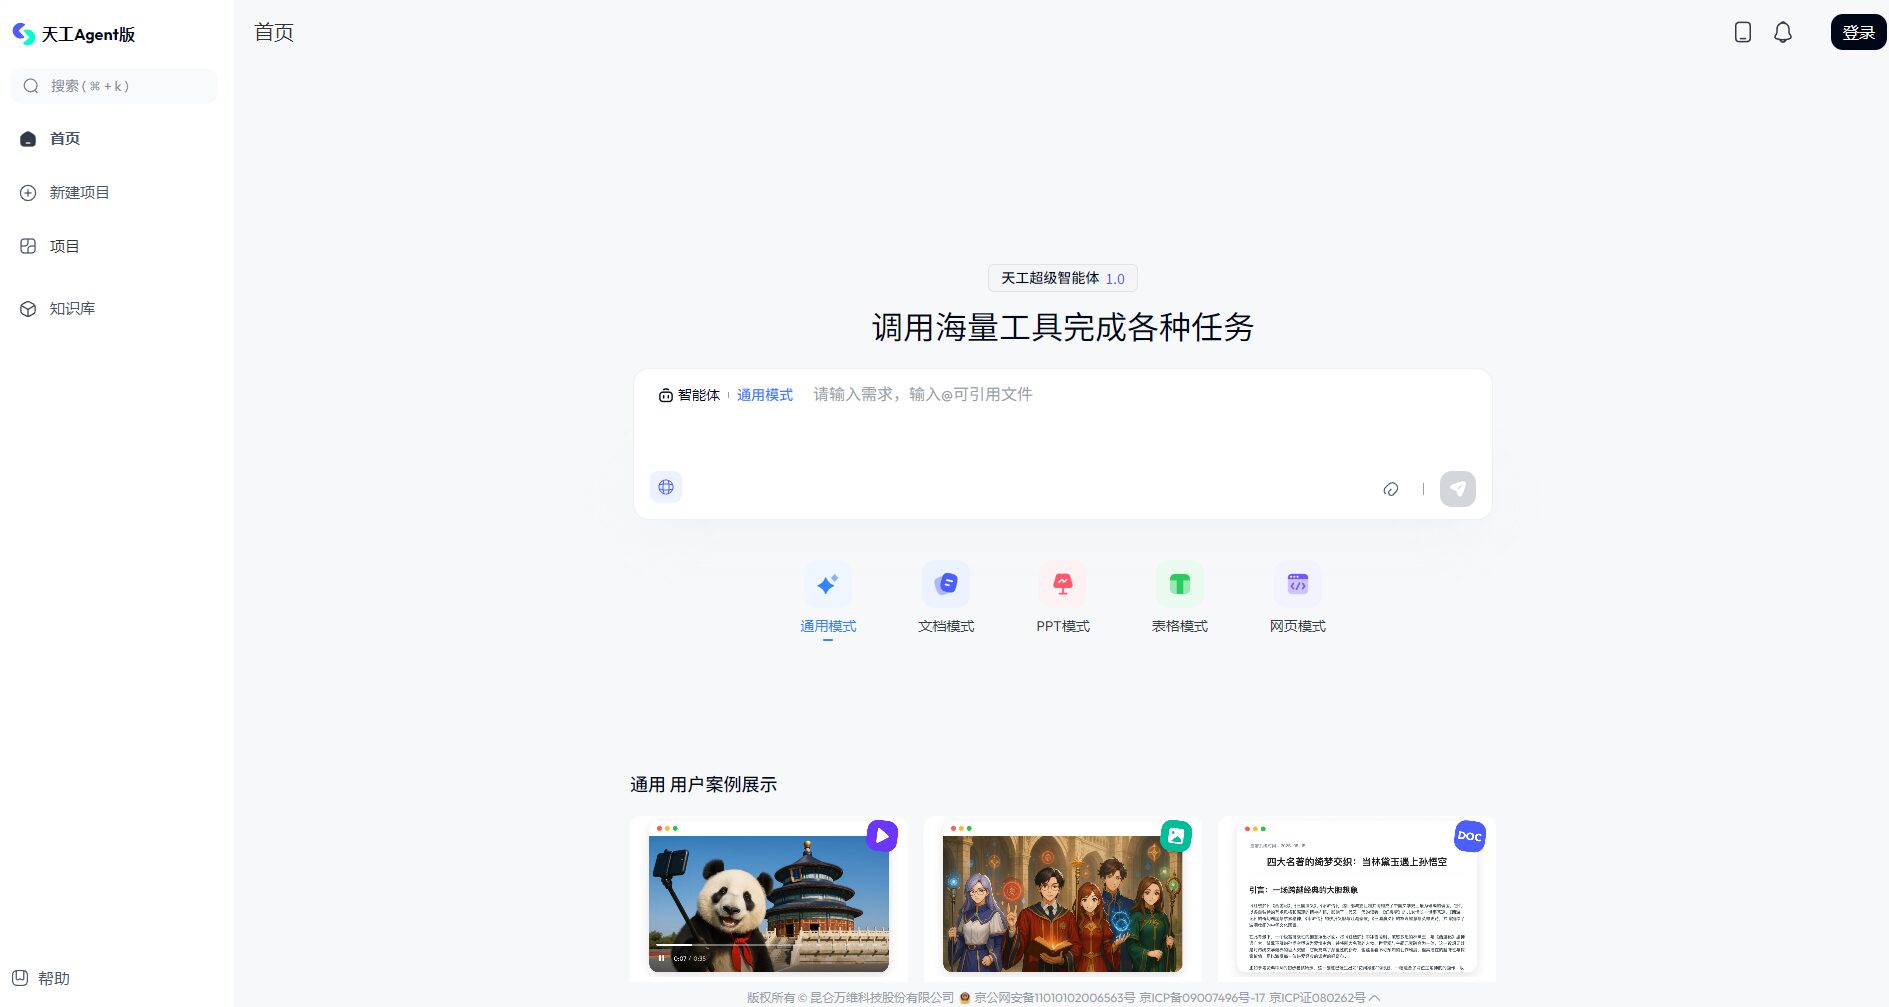Focus the 搜索 search box in sidebar
1889x1007 pixels.
[114, 86]
